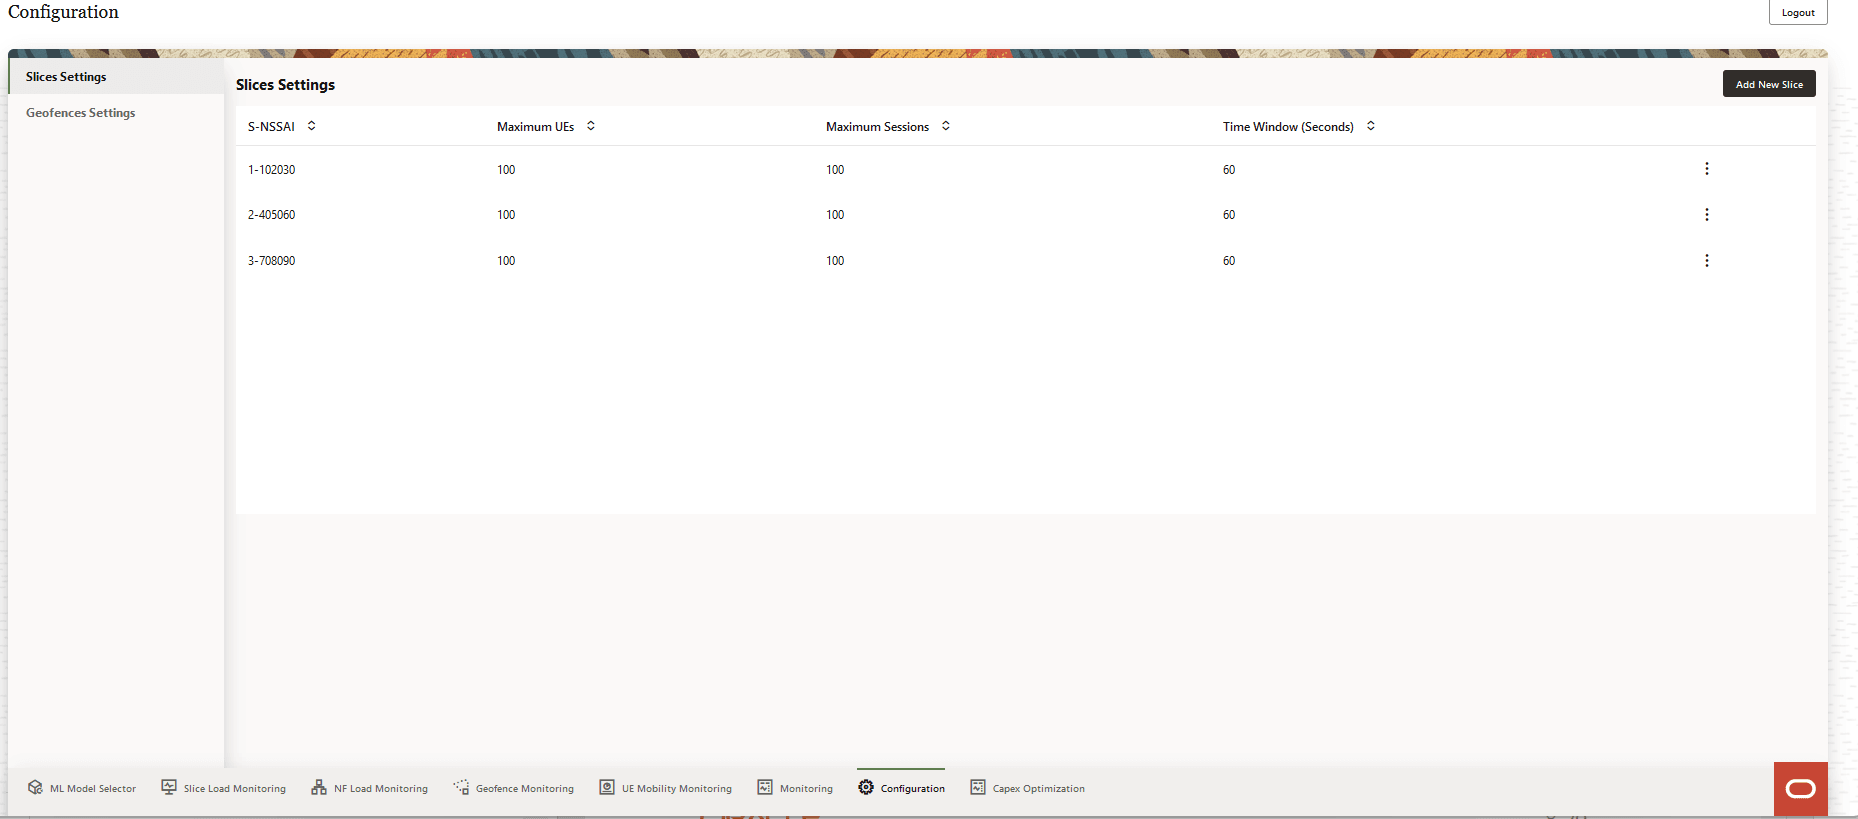The image size is (1858, 819).
Task: Go to NF Load Monitoring tab label
Action: pos(381,789)
